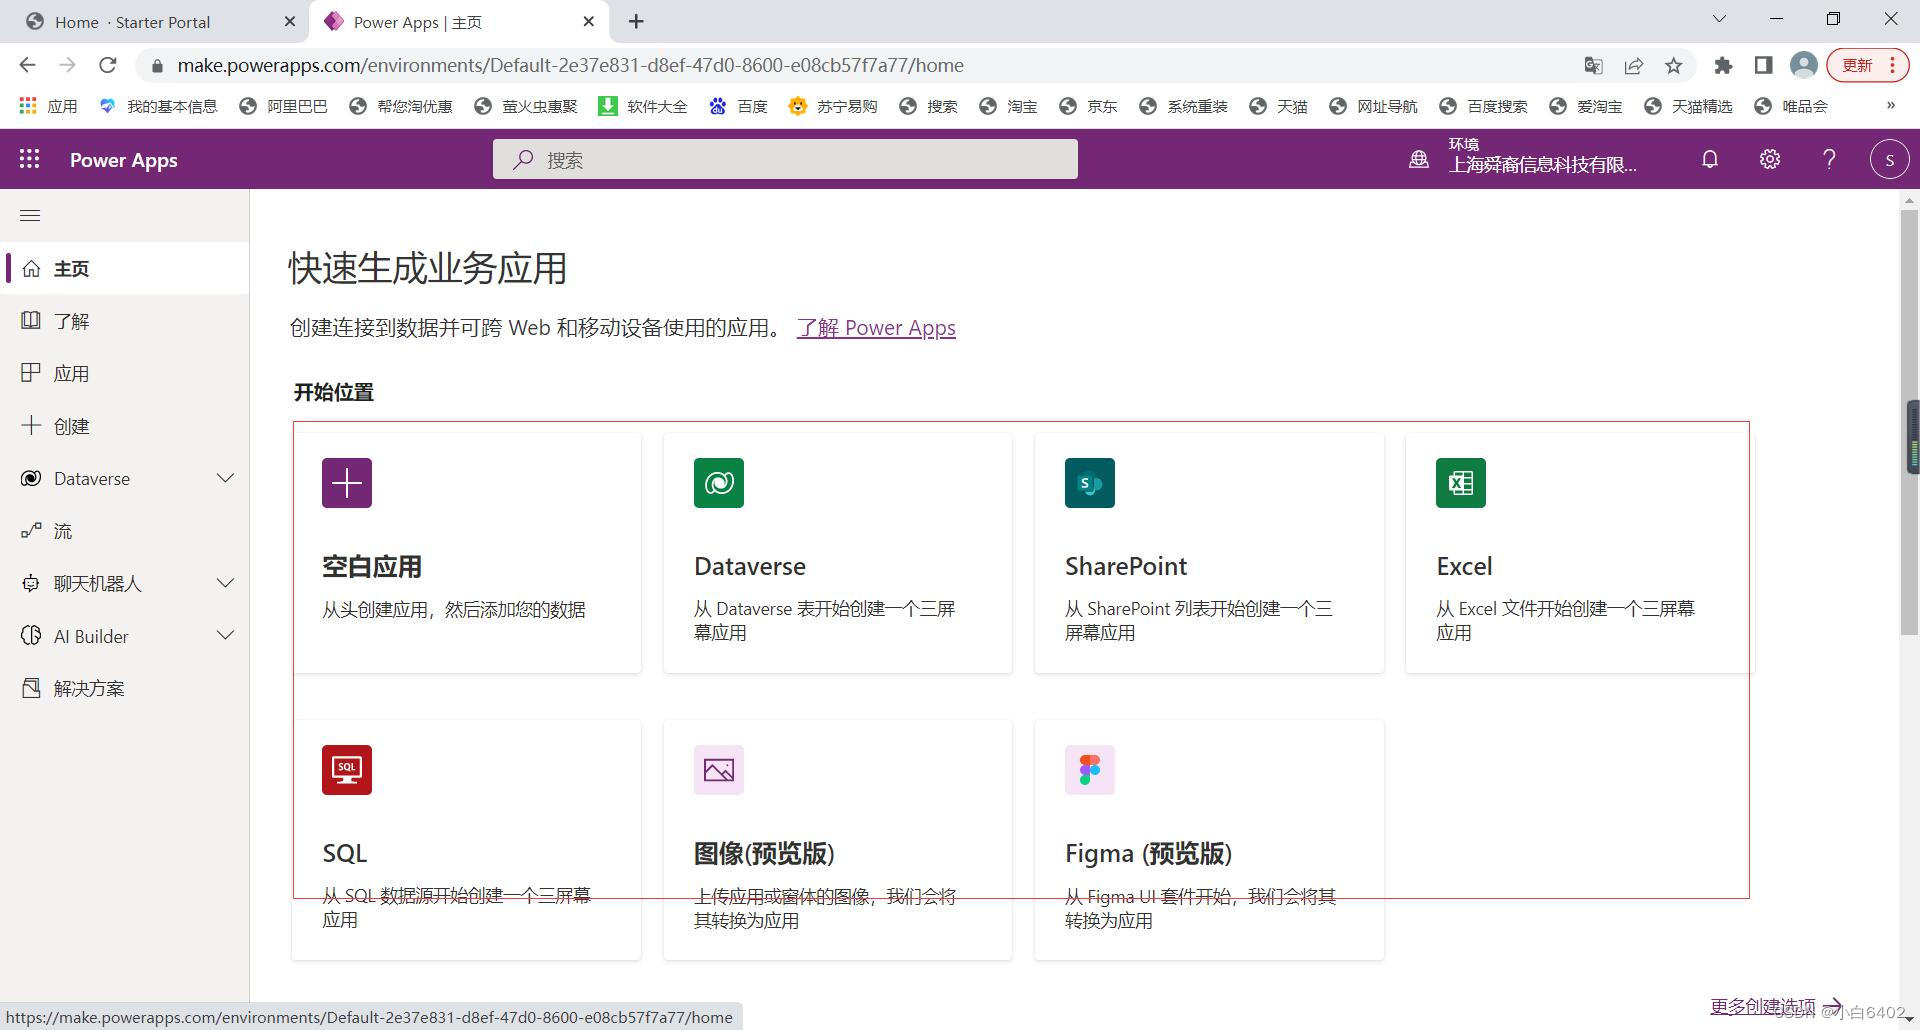Open the 天猫精选 bookmark
The height and width of the screenshot is (1030, 1920).
1688,106
